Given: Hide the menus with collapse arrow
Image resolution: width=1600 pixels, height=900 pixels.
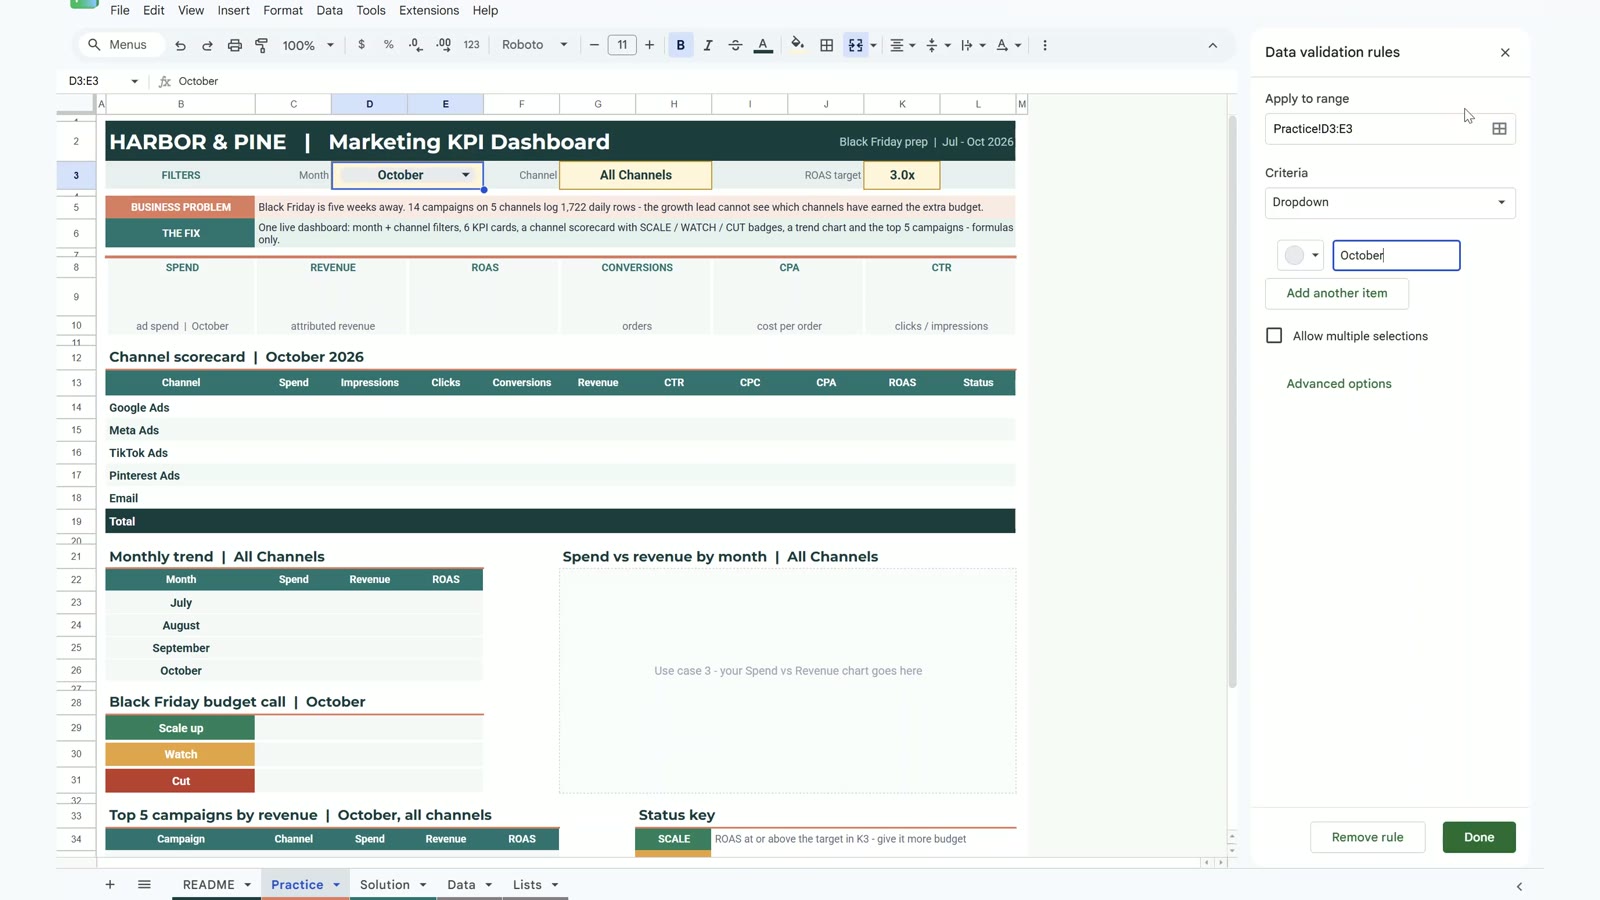Looking at the screenshot, I should click(1212, 45).
